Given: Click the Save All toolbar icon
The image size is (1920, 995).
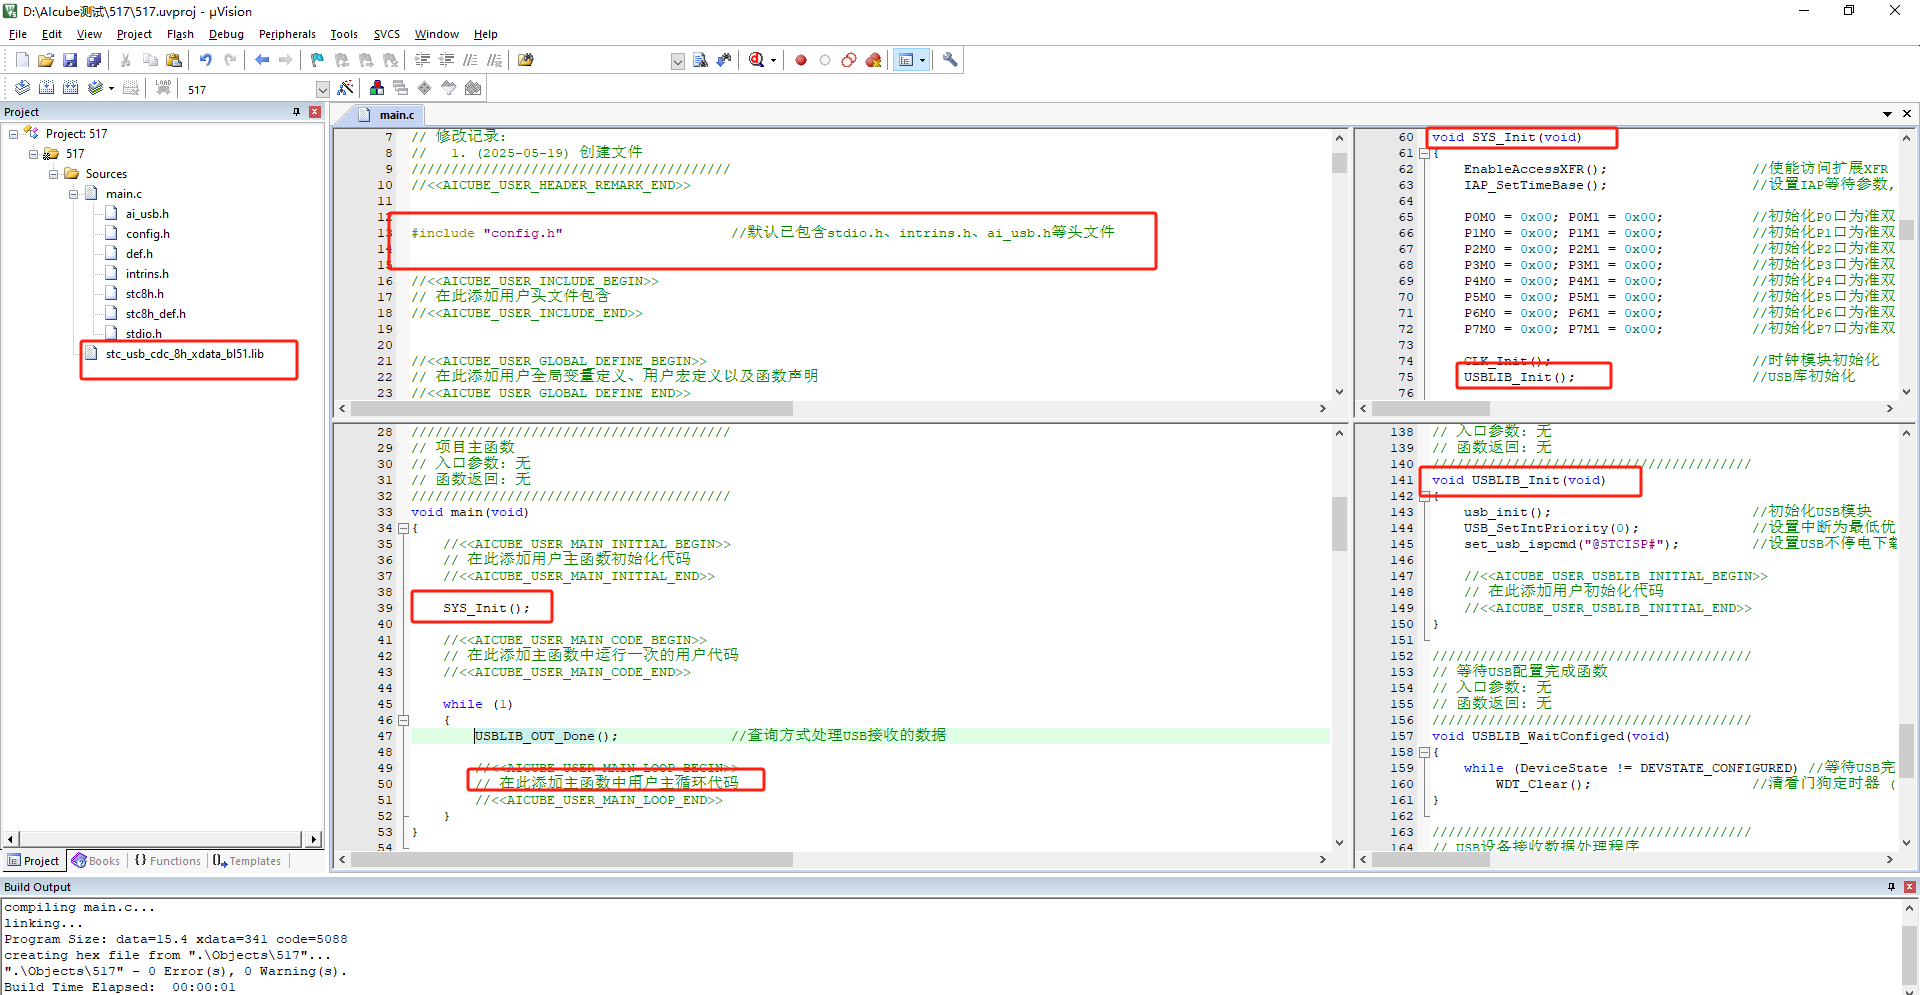Looking at the screenshot, I should tap(94, 60).
